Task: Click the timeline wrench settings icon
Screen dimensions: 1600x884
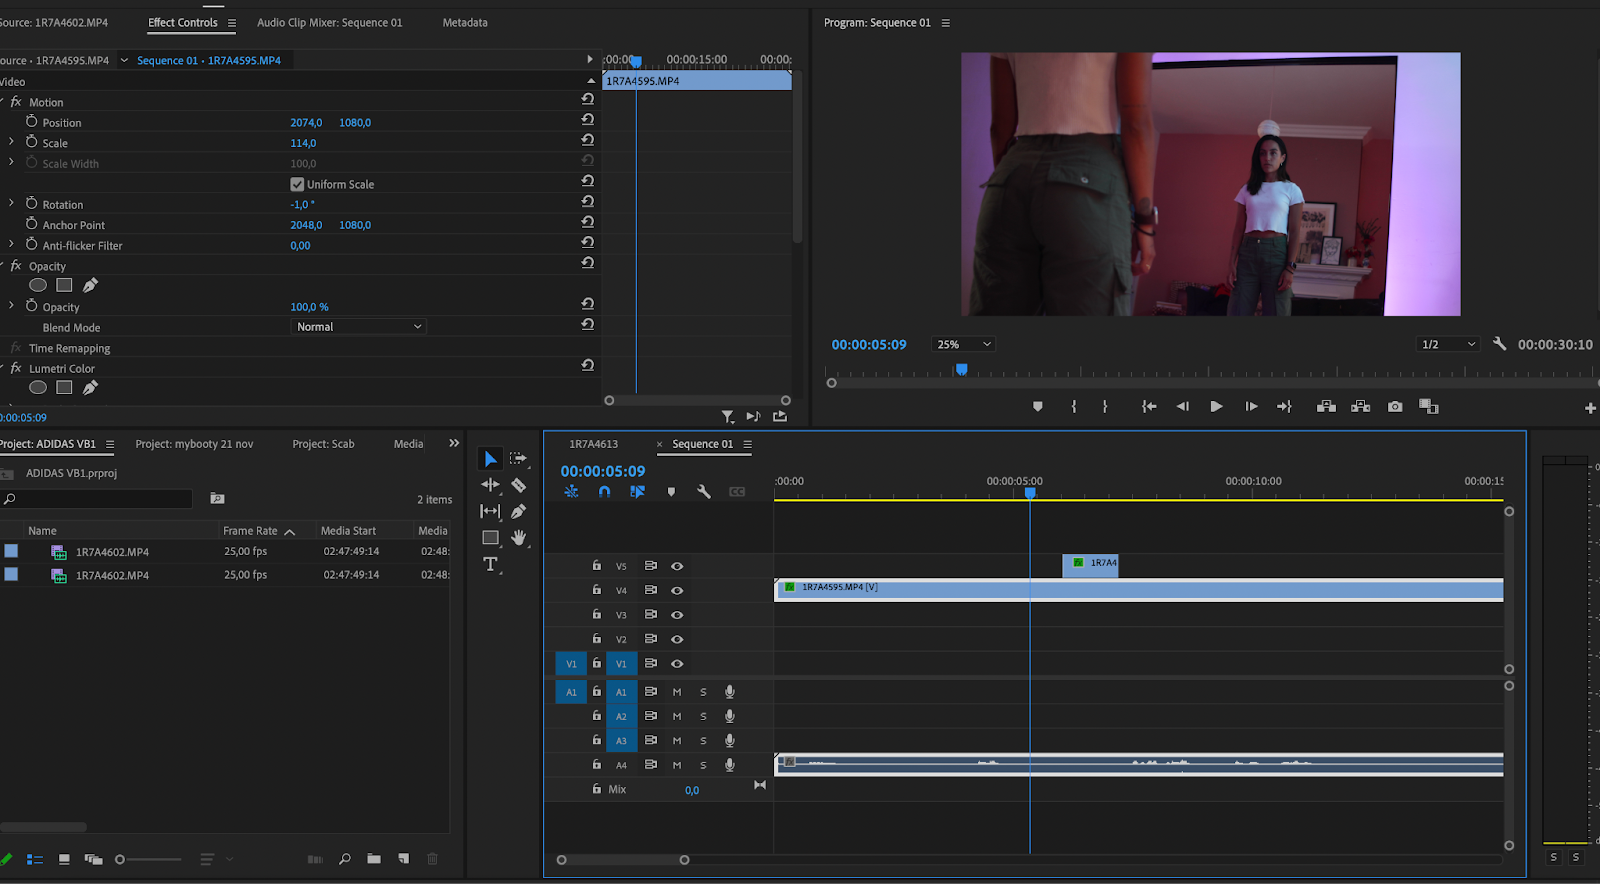Action: 704,492
